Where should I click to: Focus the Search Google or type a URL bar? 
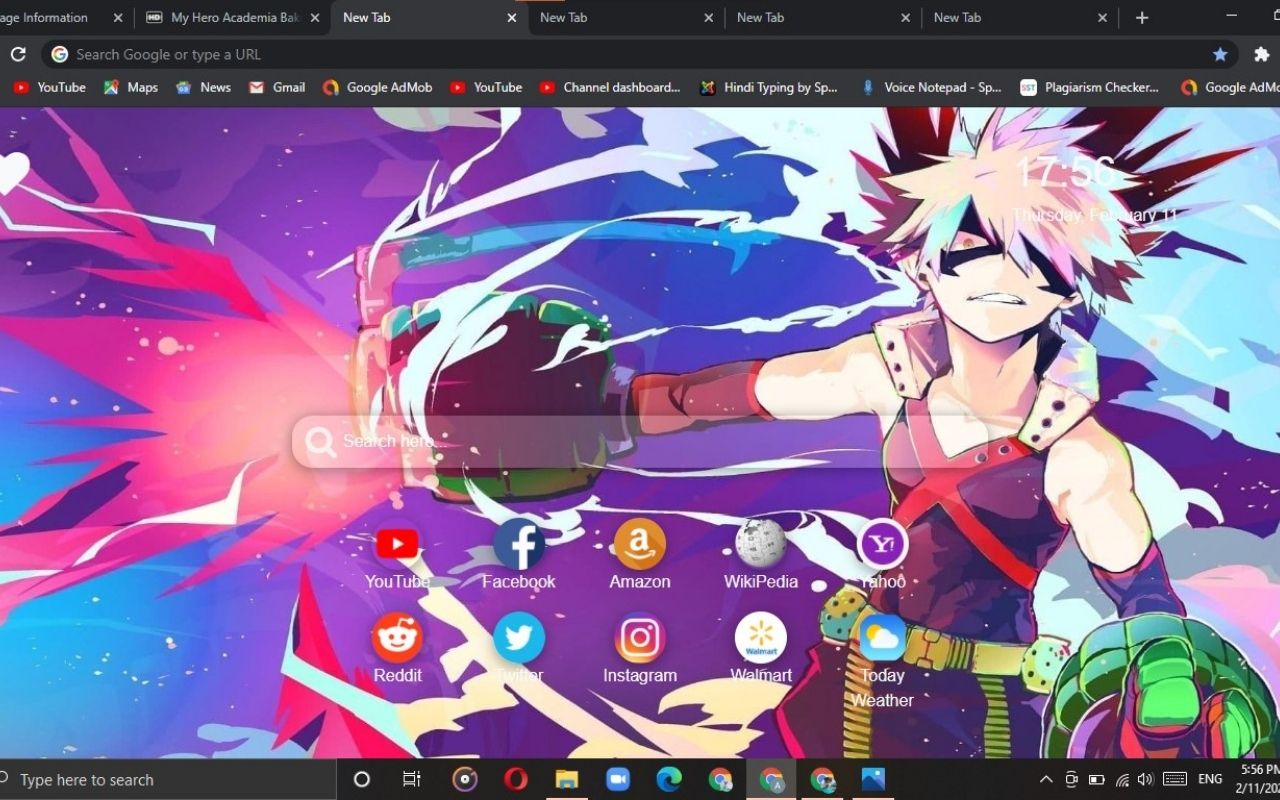[x=640, y=54]
